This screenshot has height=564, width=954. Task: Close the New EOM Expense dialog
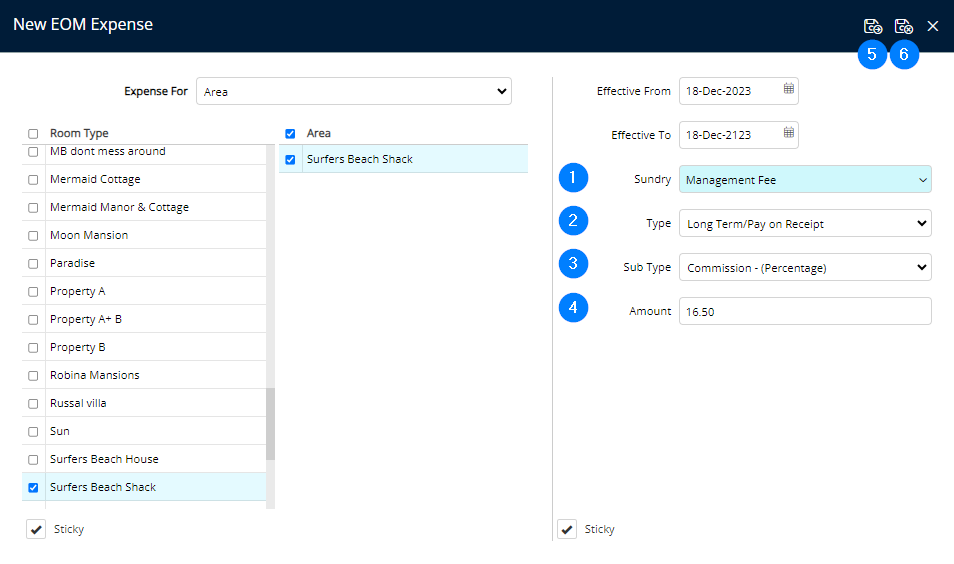click(x=933, y=27)
